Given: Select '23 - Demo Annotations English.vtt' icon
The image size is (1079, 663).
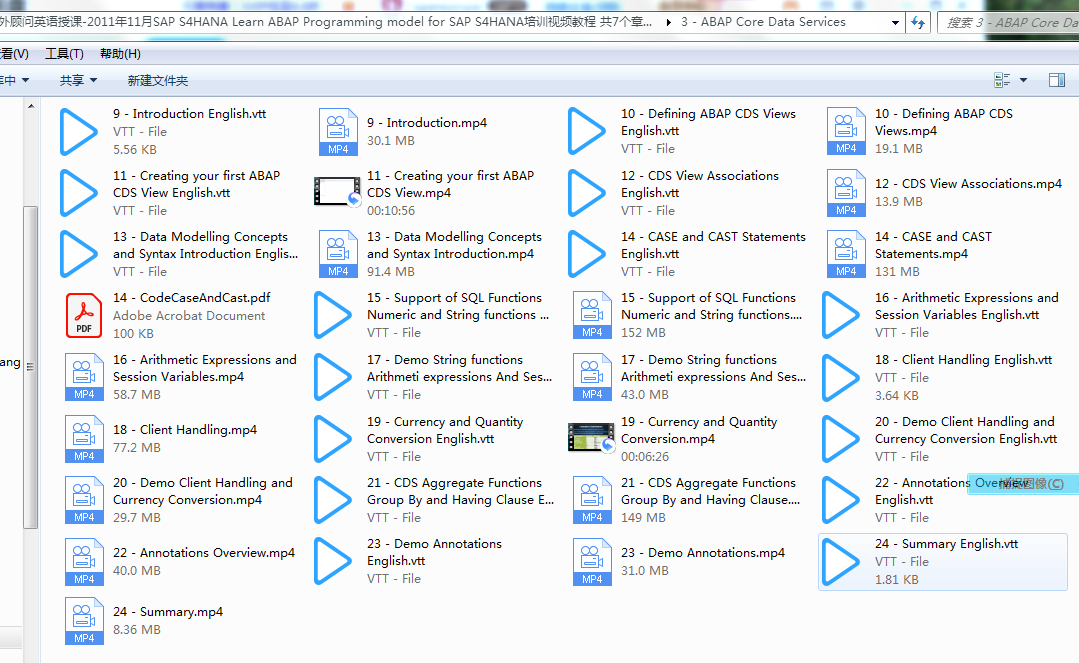Looking at the screenshot, I should pos(333,562).
